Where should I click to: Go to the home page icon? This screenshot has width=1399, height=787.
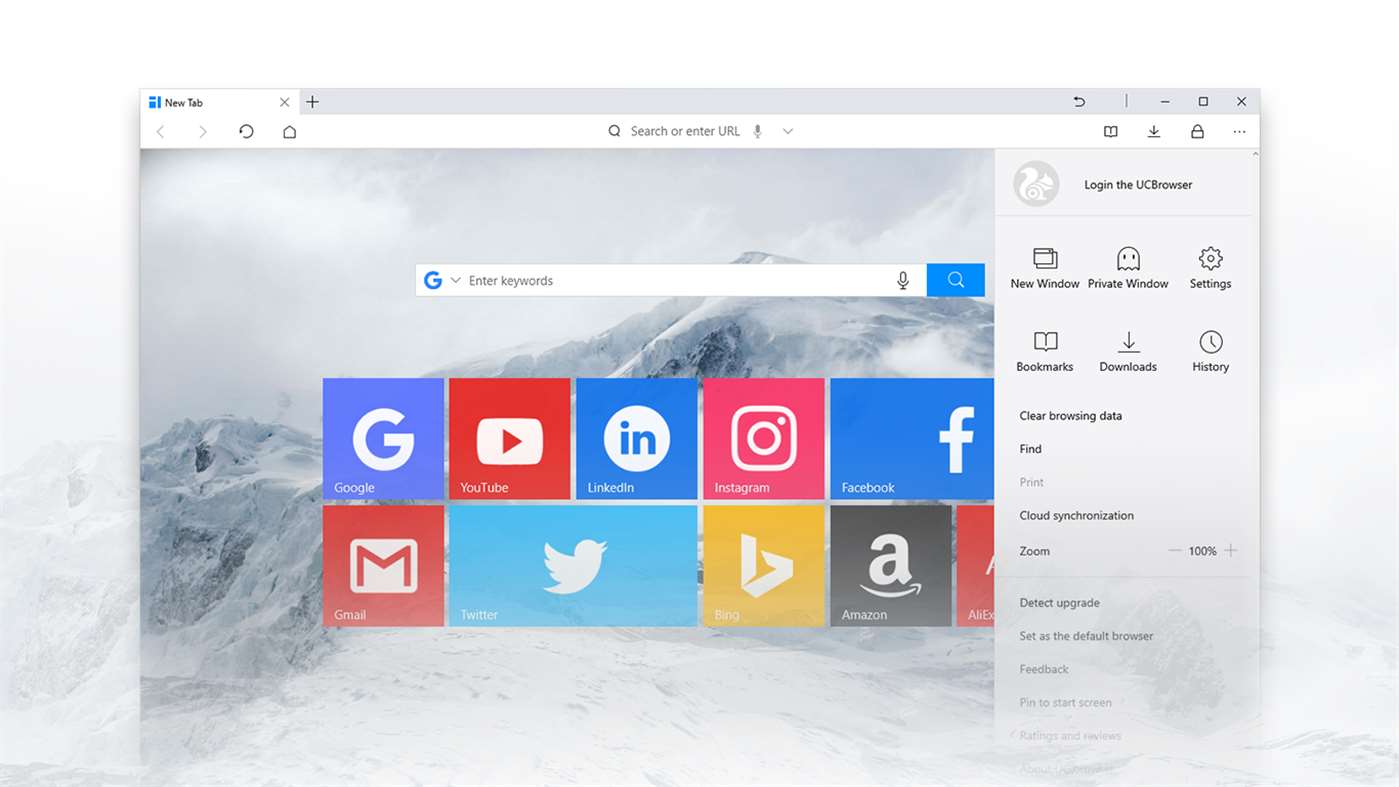tap(289, 131)
